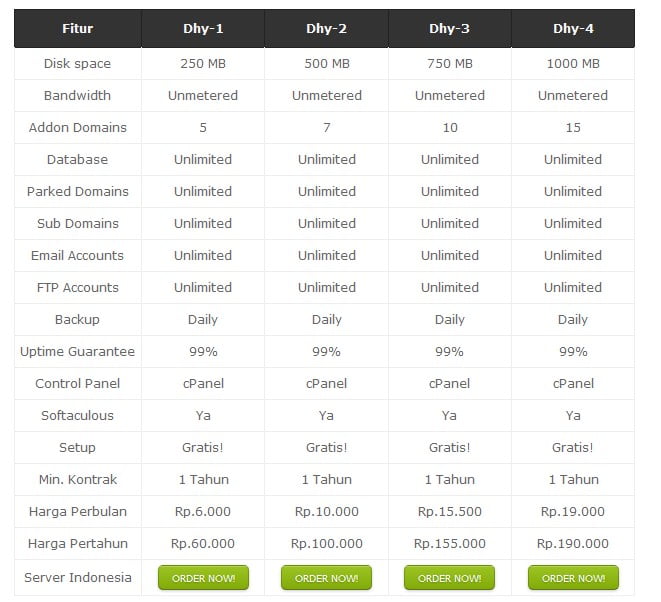The width and height of the screenshot is (661, 602).
Task: Hit ORDER NOW! for the Dhy-4 package
Action: pos(573,578)
